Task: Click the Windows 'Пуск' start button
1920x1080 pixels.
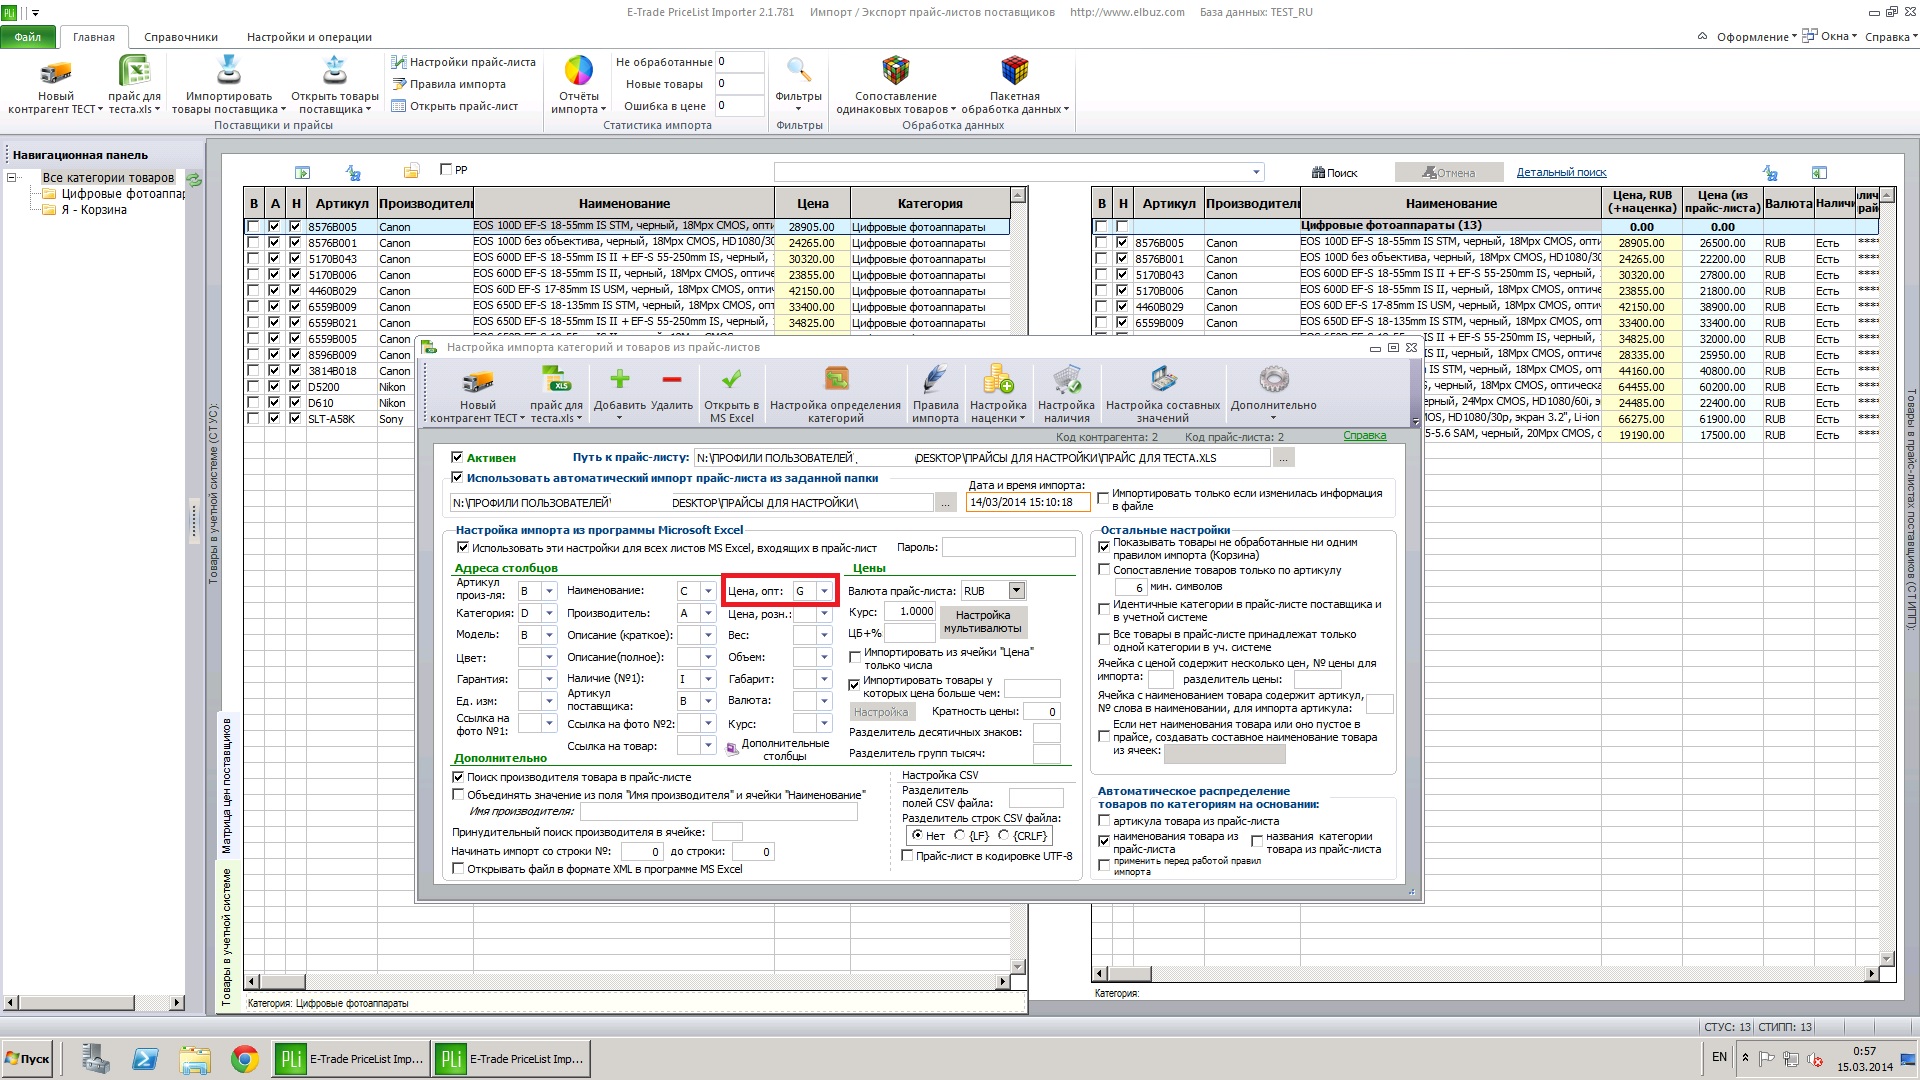Action: (x=28, y=1059)
